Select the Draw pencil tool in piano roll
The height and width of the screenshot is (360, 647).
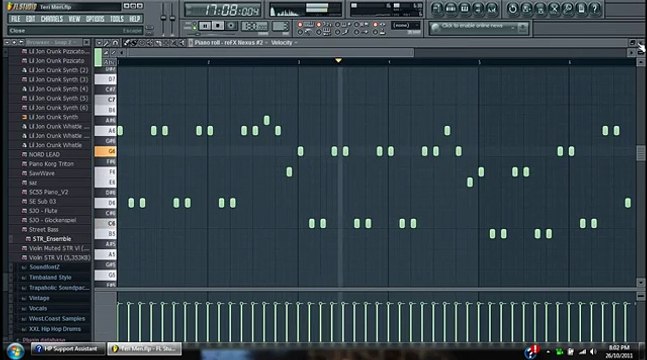126,43
